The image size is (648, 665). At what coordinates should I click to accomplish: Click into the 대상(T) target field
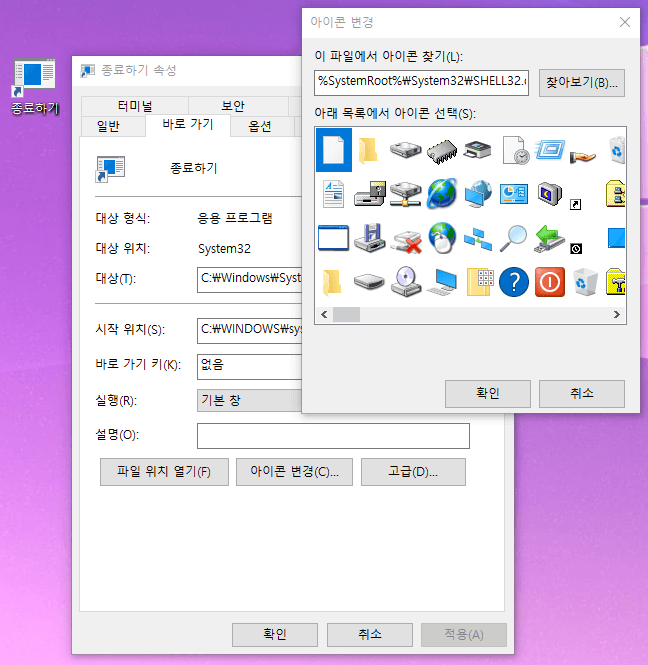click(x=249, y=280)
